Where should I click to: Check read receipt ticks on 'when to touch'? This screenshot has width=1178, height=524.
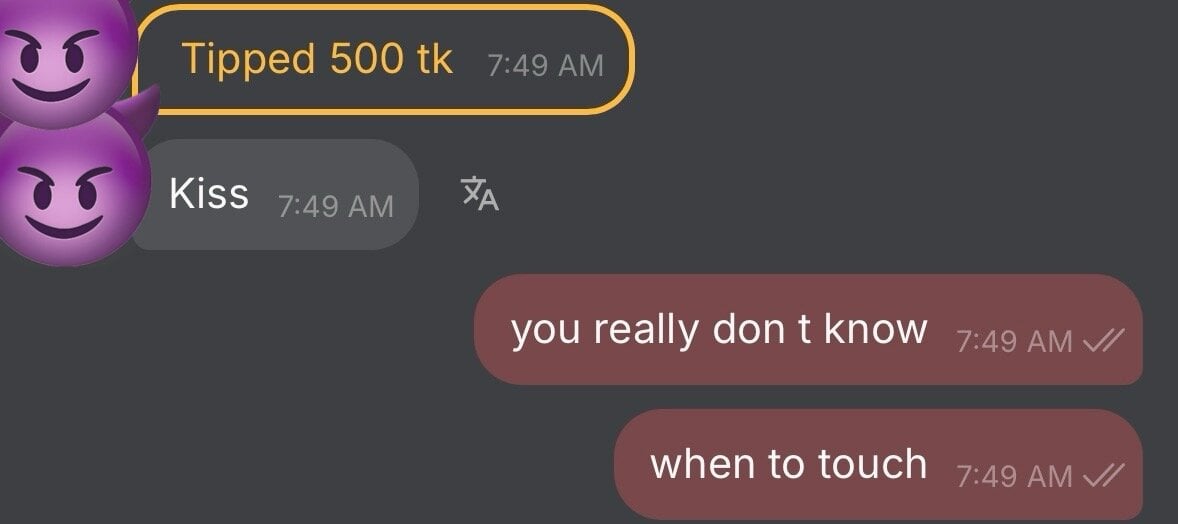click(x=1104, y=476)
